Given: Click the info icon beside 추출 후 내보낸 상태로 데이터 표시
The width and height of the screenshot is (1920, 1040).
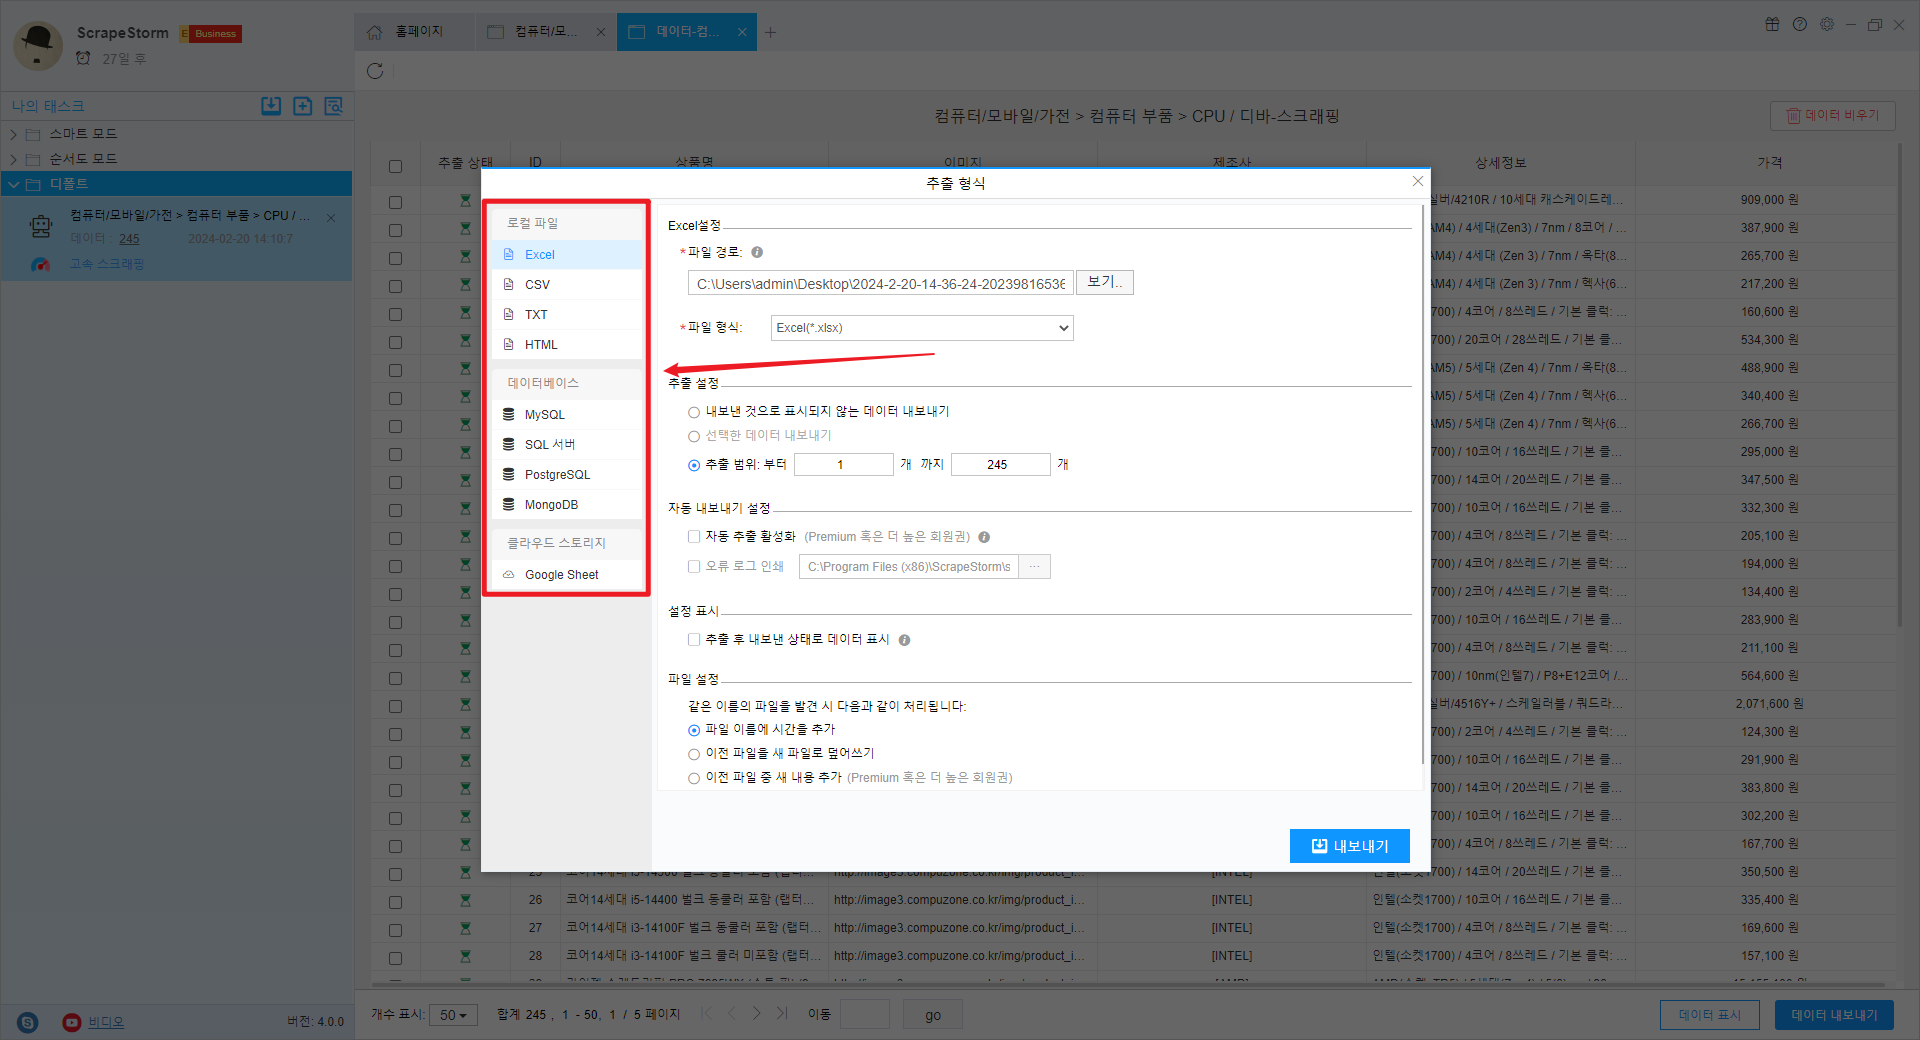Looking at the screenshot, I should point(904,640).
